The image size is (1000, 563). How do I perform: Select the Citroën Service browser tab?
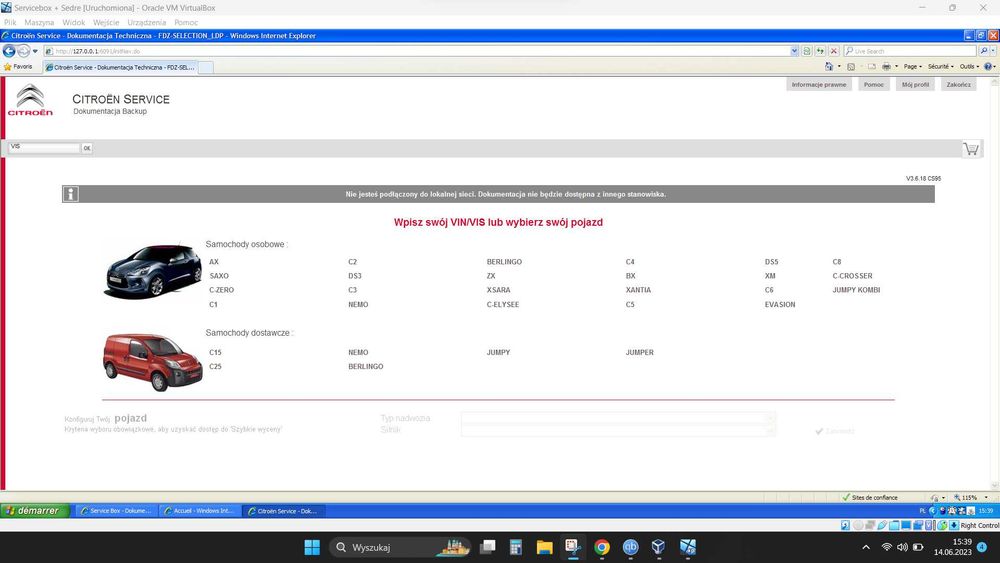click(x=120, y=67)
